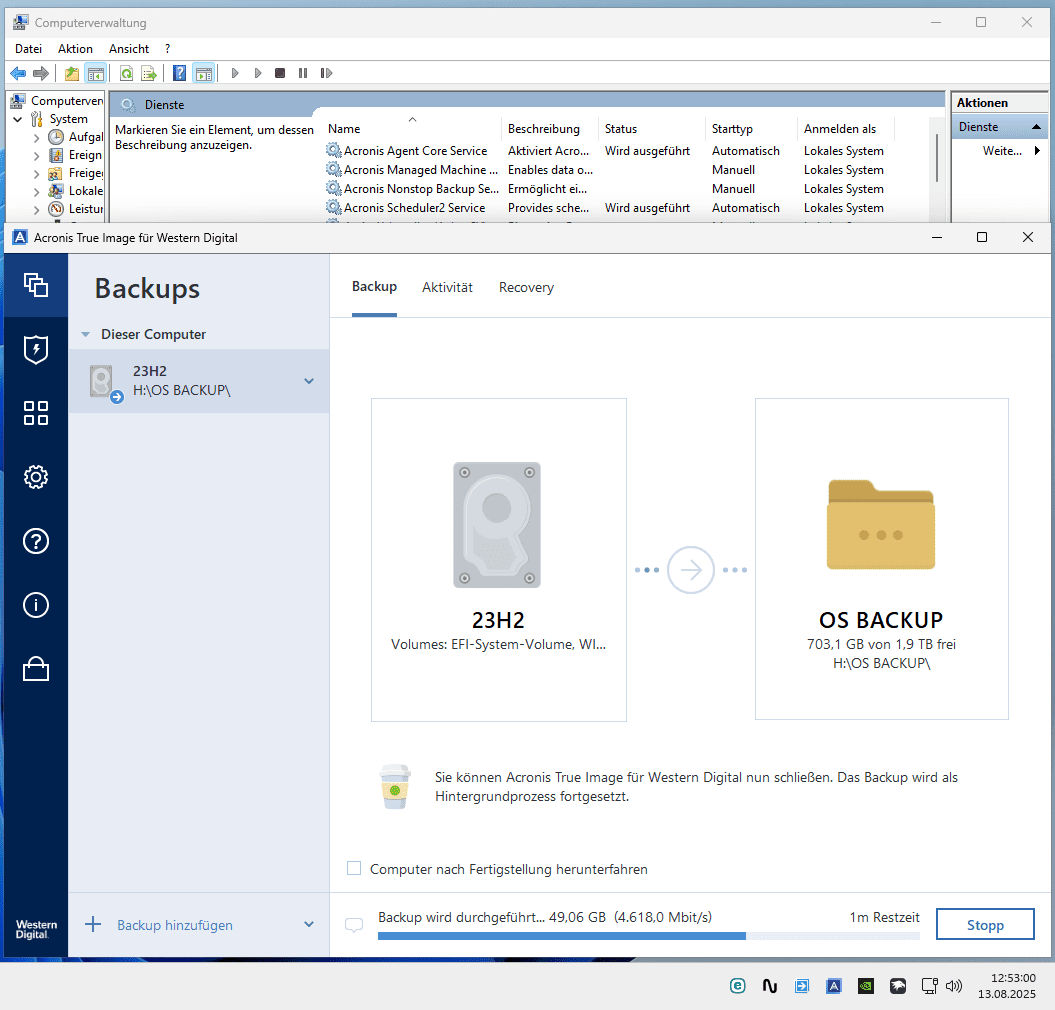Image resolution: width=1055 pixels, height=1010 pixels.
Task: Expand the Freigegebene Ordner tree node
Action: click(36, 174)
